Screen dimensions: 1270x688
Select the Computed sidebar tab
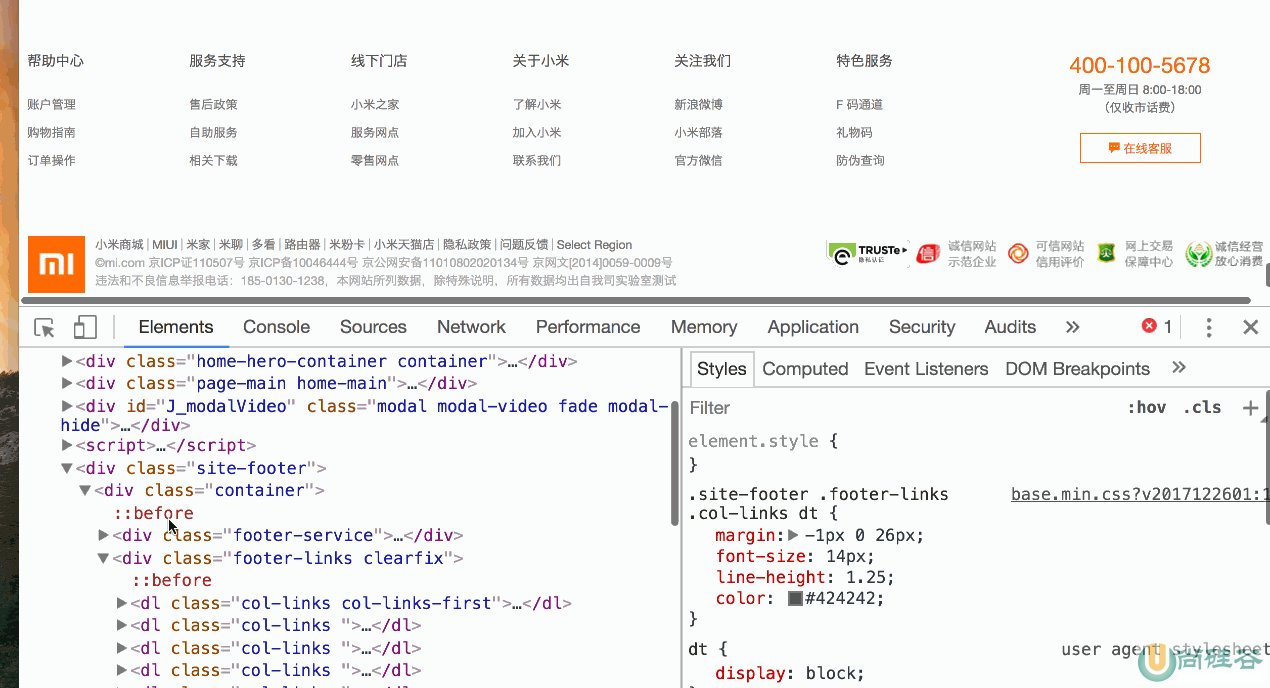[805, 369]
